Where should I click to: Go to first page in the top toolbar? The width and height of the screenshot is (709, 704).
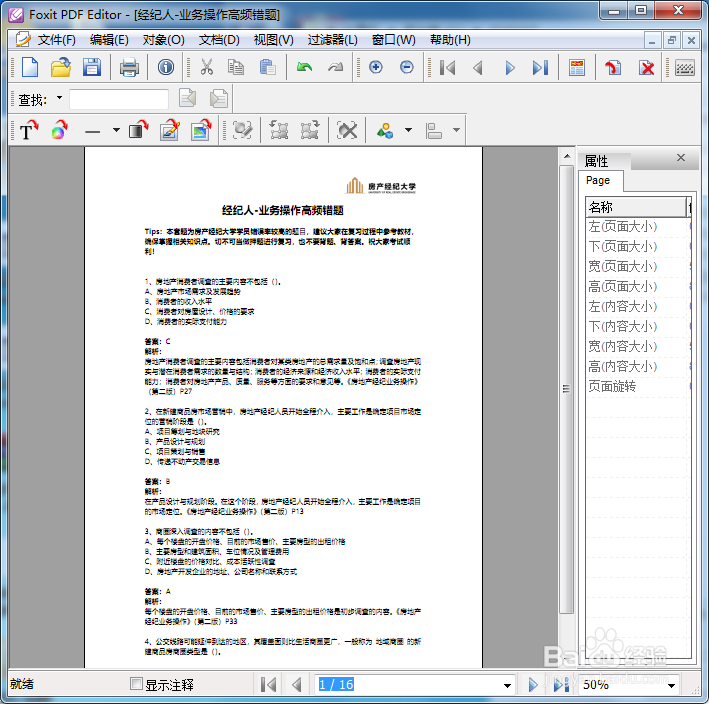tap(448, 68)
